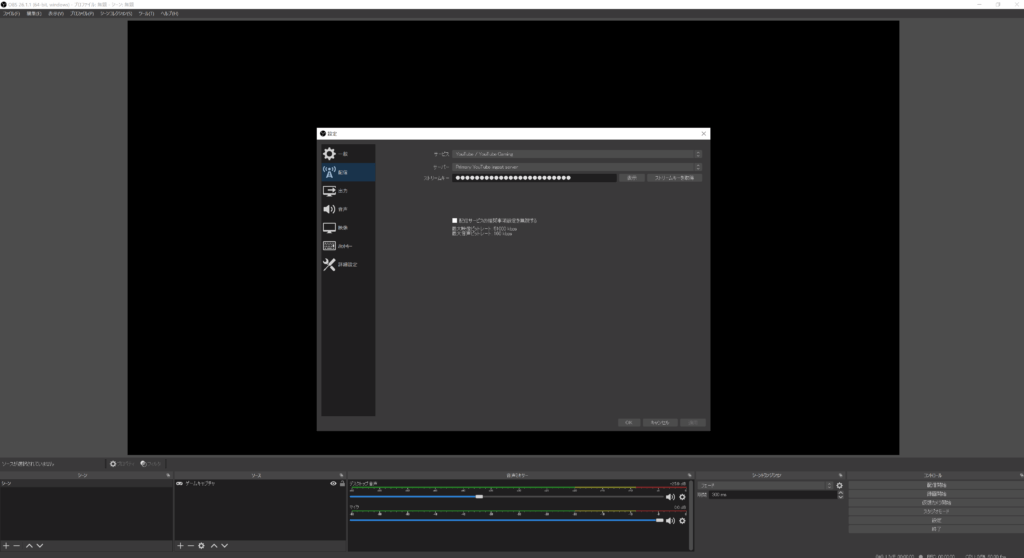Viewport: 1024px width, 558px height.
Task: Add a new source with plus icon
Action: tap(180, 546)
